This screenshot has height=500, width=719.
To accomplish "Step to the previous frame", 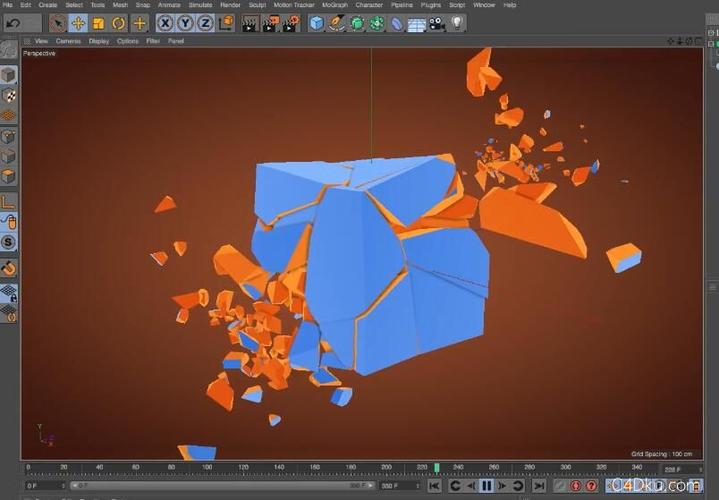I will (x=471, y=485).
